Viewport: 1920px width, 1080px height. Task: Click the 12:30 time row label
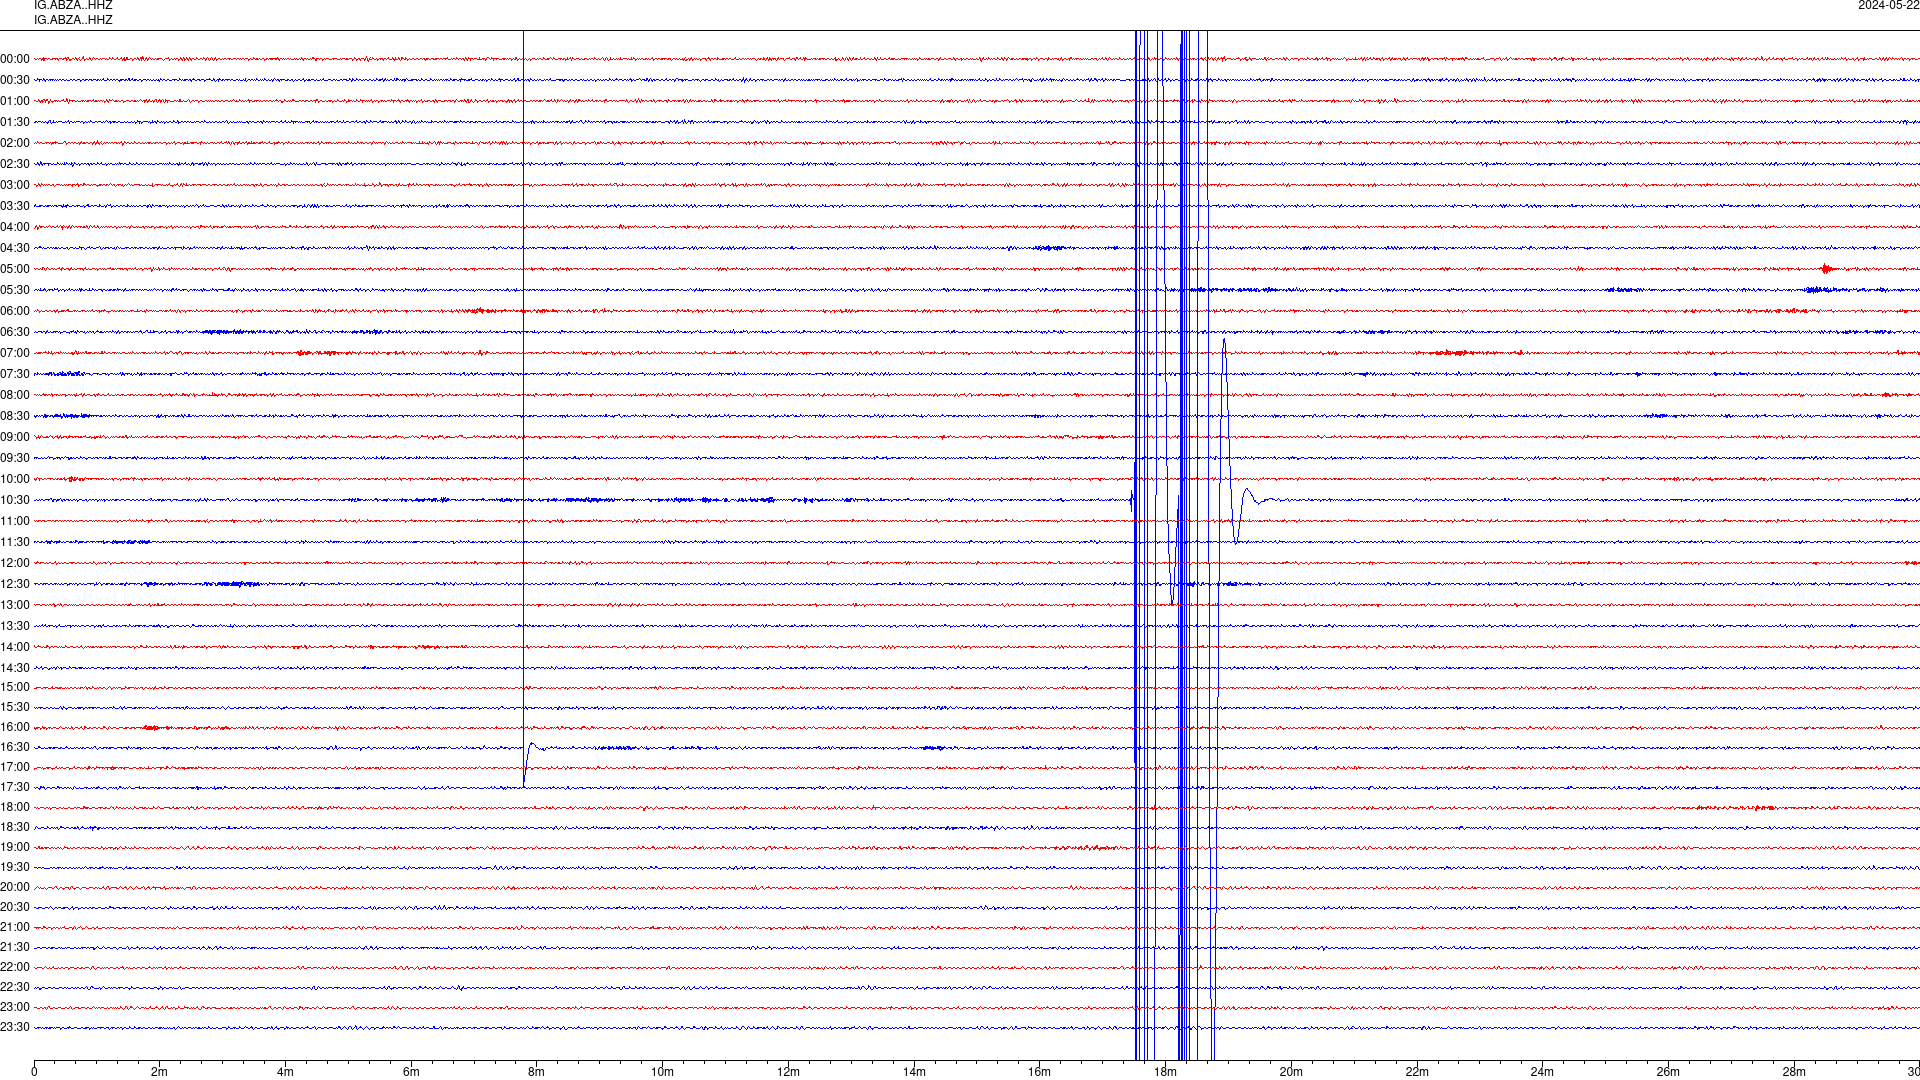15,584
